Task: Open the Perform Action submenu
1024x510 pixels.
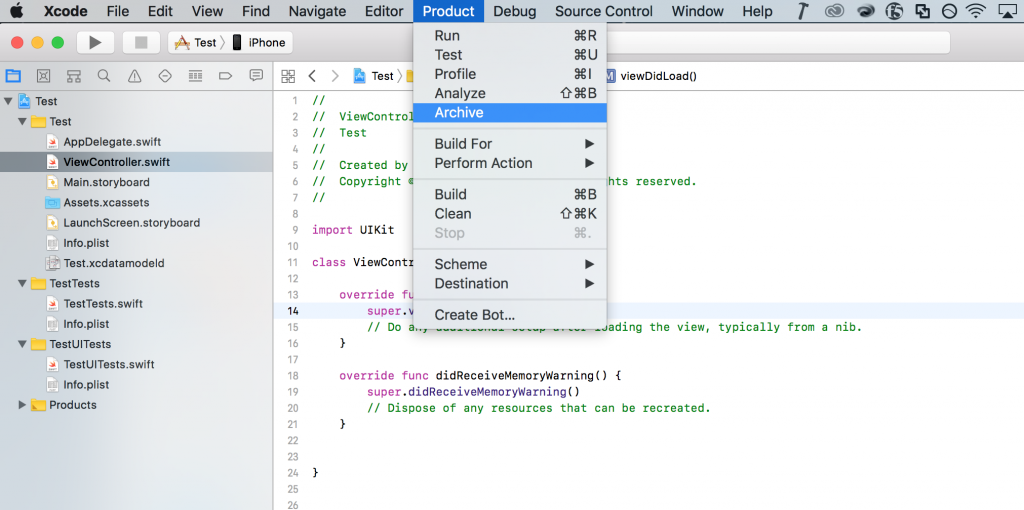Action: tap(510, 163)
